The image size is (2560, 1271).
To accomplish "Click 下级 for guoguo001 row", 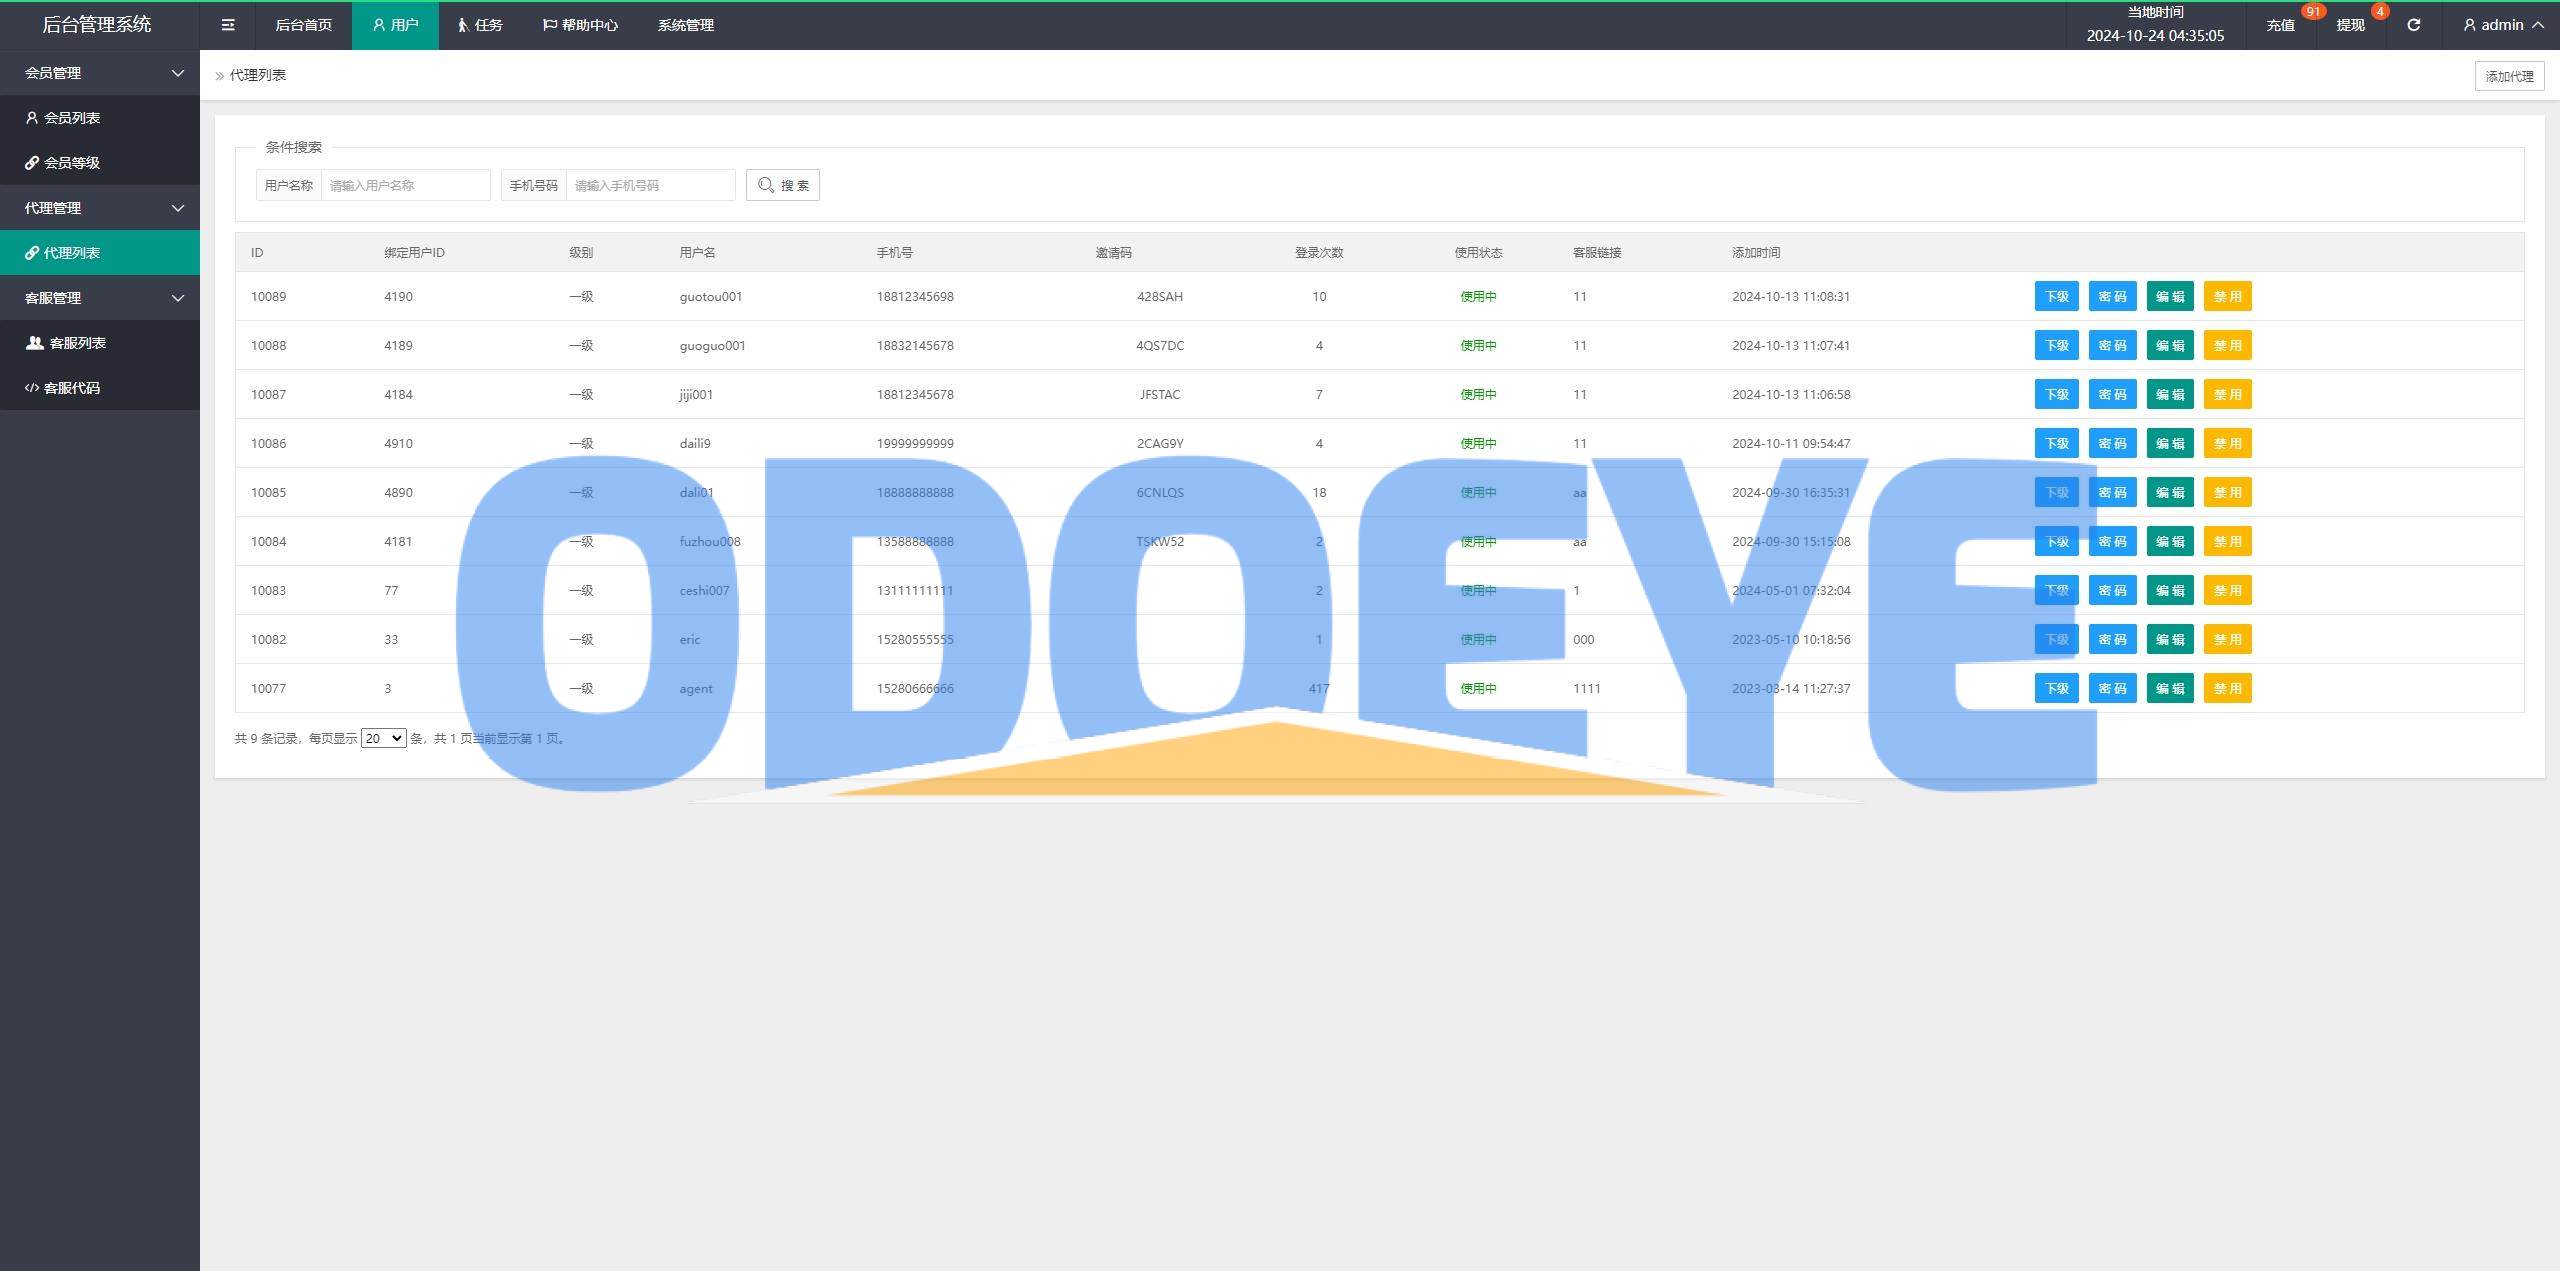I will tap(2056, 345).
